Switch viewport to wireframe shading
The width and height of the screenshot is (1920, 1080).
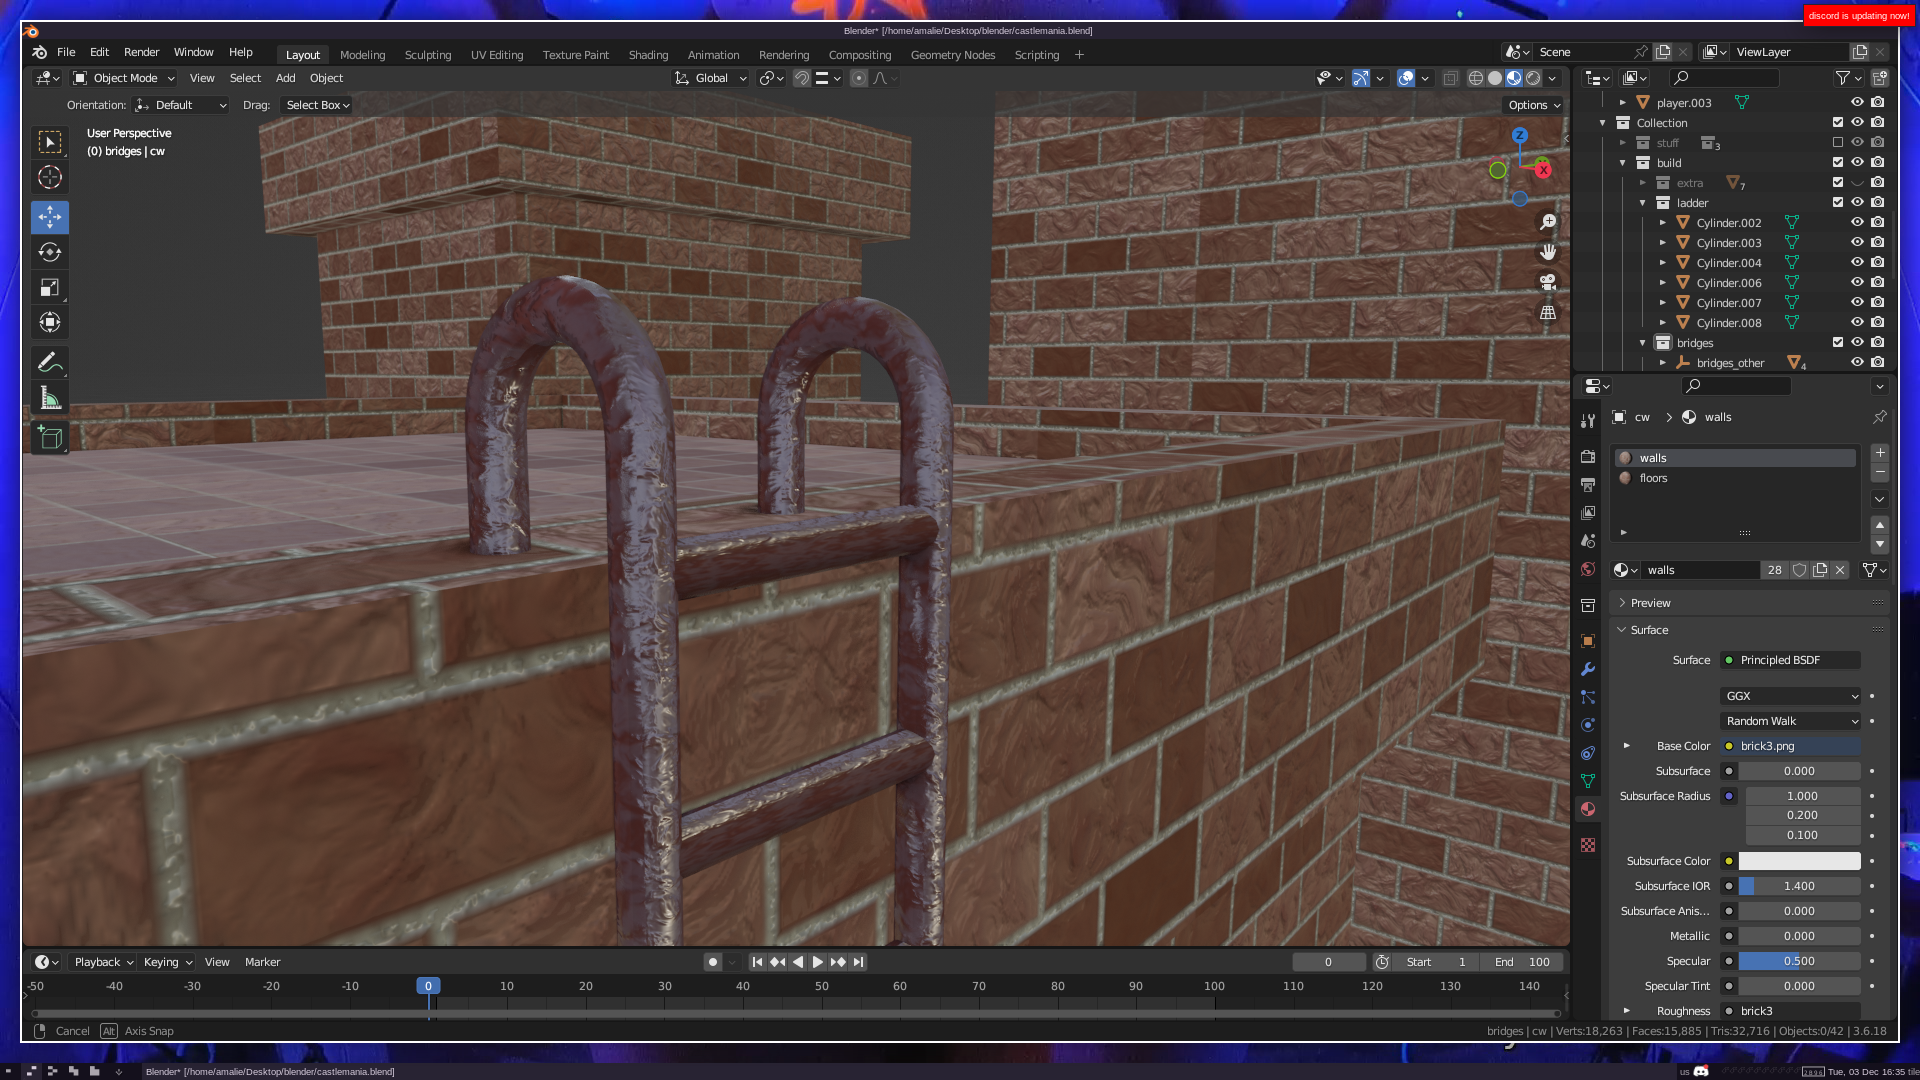pos(1476,78)
